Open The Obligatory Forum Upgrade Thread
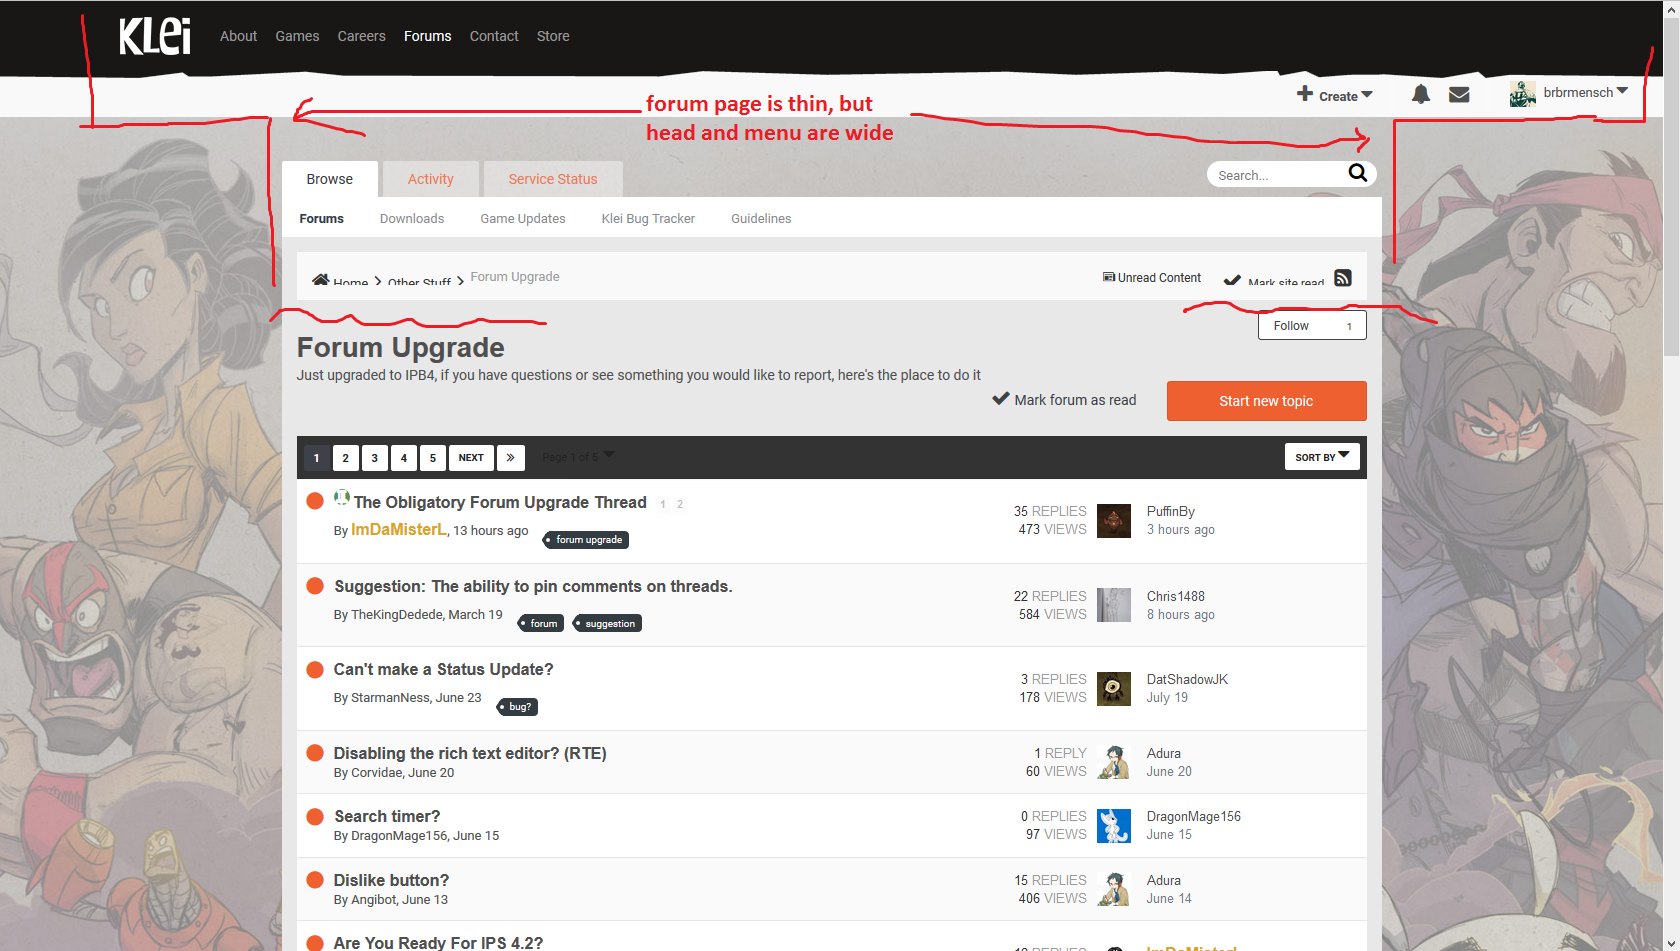Screen dimensions: 1680x951 point(500,502)
